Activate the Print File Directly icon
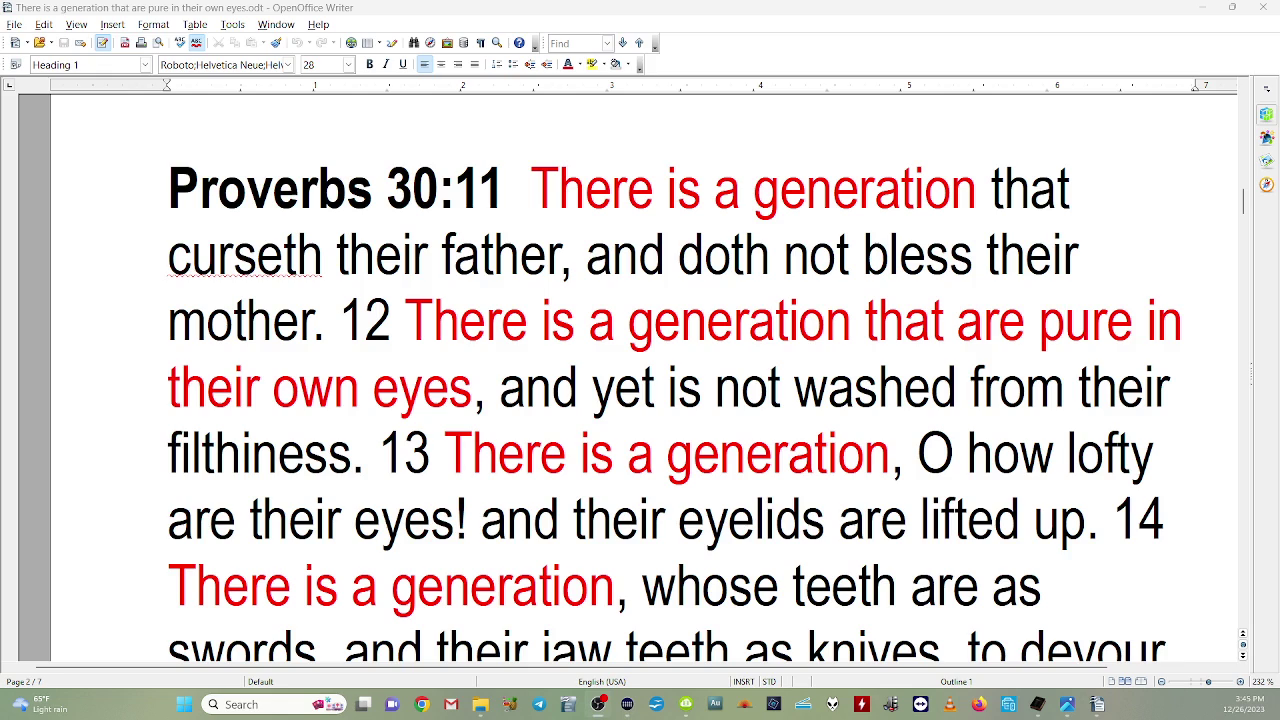This screenshot has width=1280, height=720. coord(141,42)
